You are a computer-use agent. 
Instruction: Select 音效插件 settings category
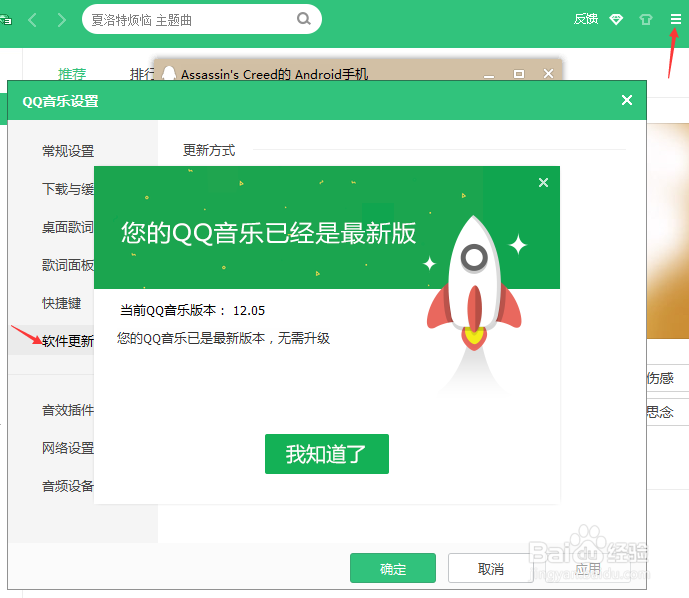click(68, 410)
